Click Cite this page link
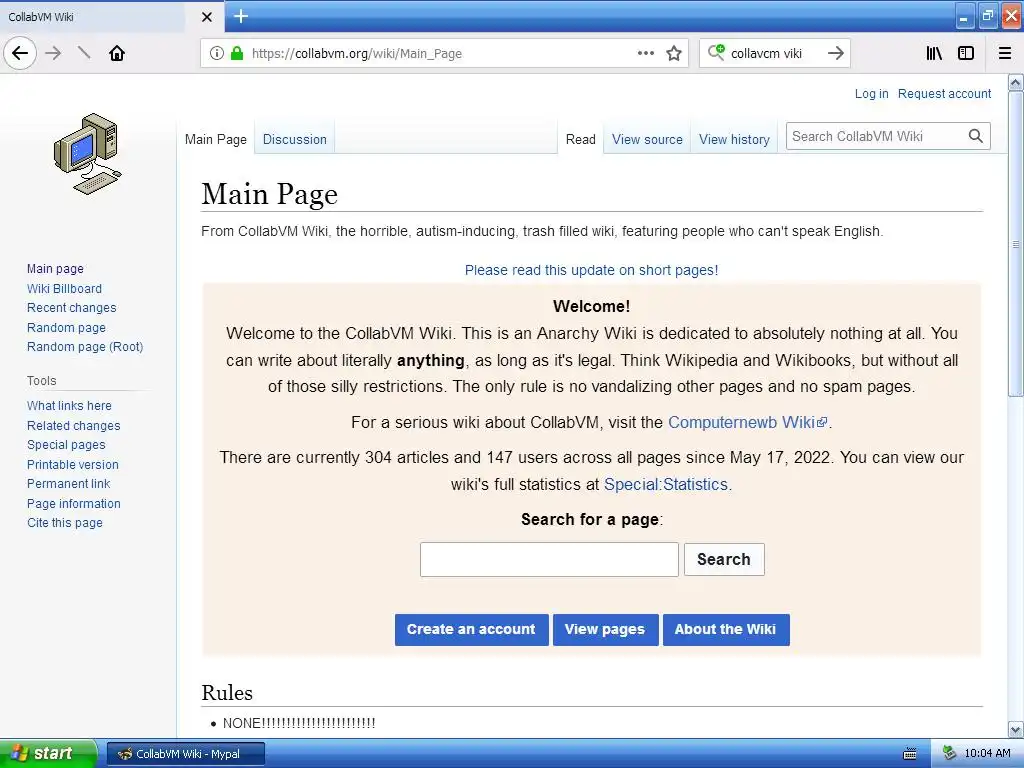Viewport: 1024px width, 768px height. (x=65, y=522)
